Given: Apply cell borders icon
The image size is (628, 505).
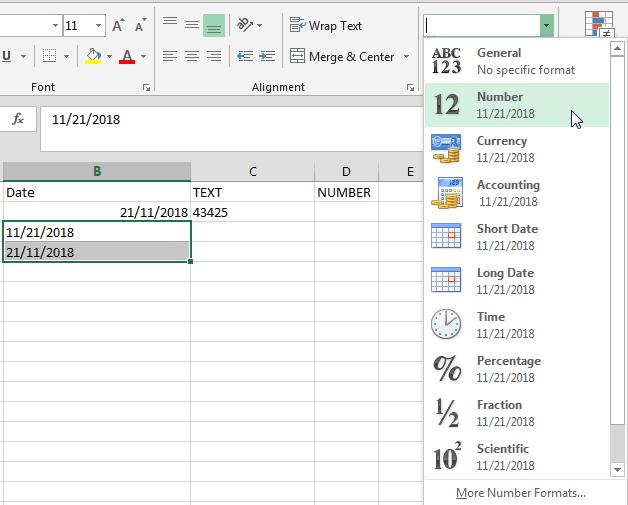Looking at the screenshot, I should [49, 56].
